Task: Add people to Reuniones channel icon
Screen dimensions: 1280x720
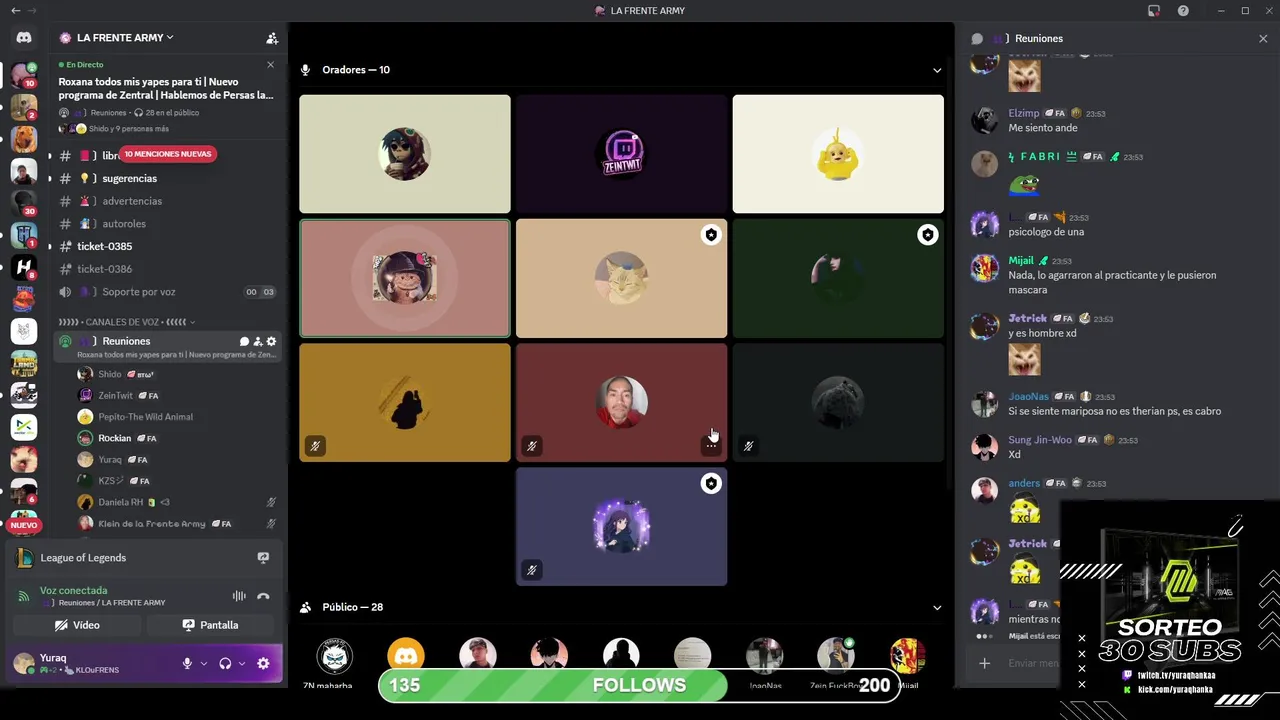Action: 258,341
